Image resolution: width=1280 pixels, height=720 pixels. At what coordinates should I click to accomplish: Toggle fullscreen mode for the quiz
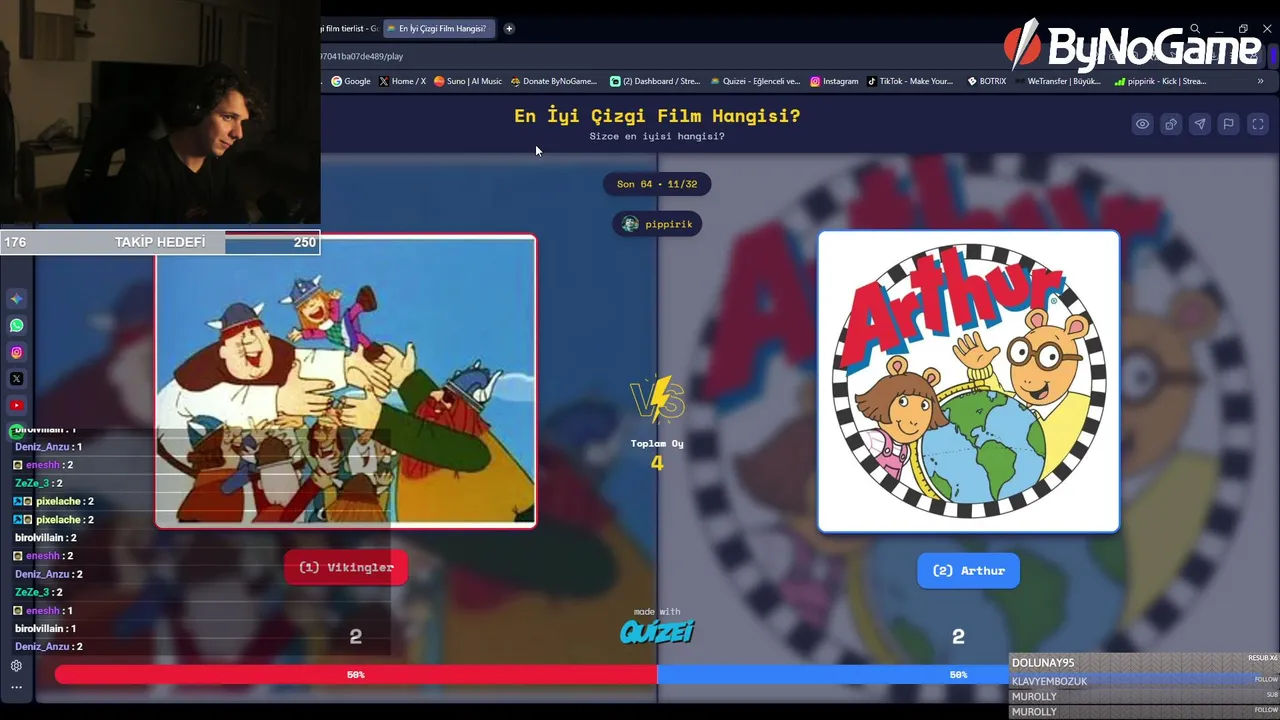1258,124
